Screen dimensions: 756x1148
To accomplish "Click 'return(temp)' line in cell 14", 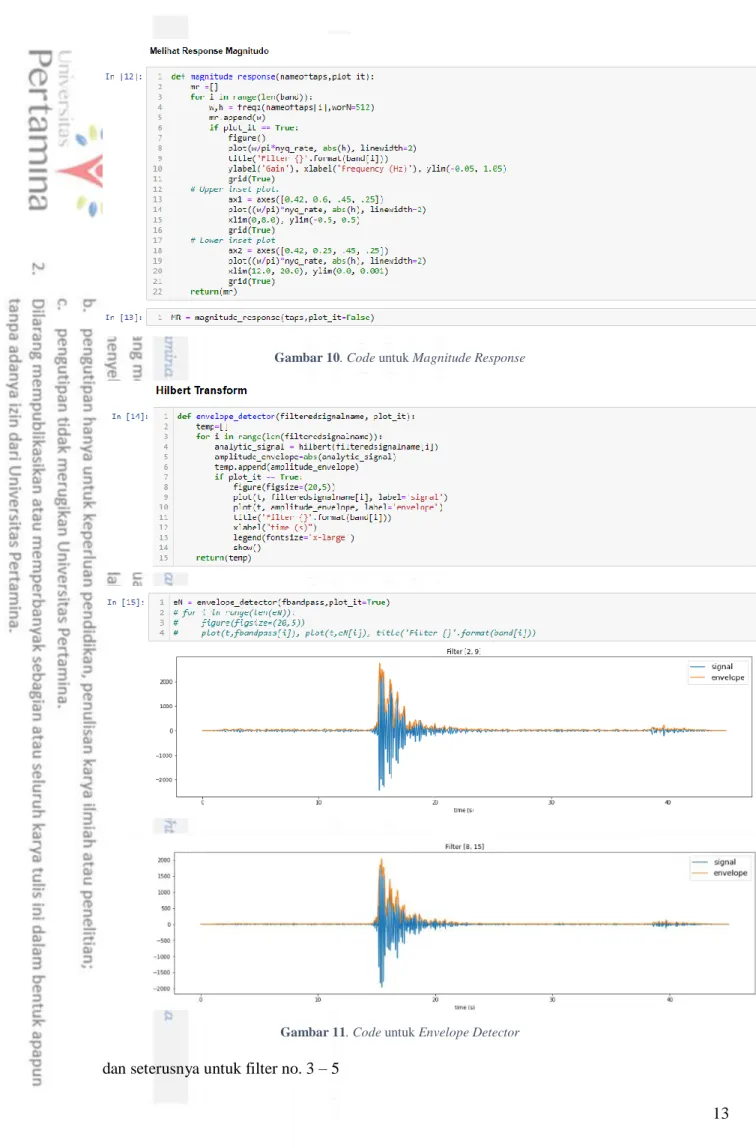I will tap(223, 558).
